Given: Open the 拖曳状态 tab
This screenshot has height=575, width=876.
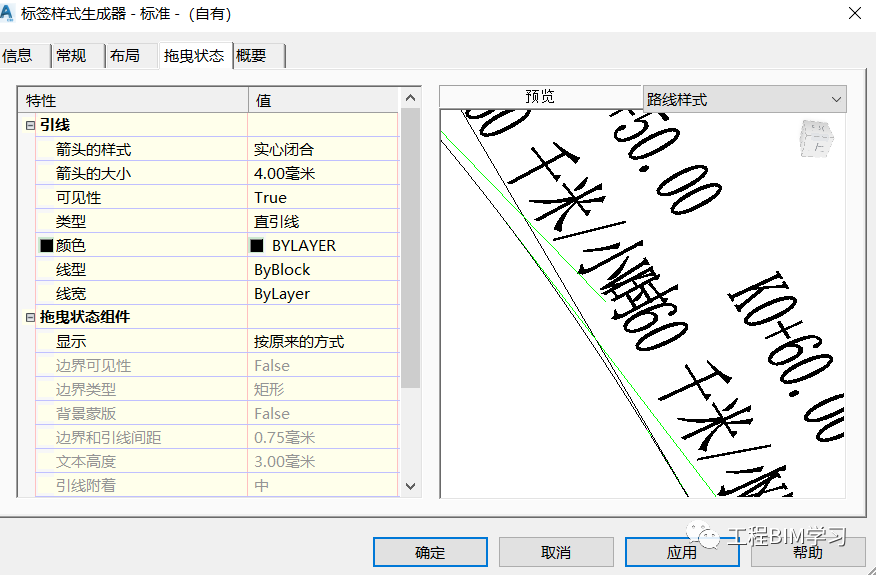Looking at the screenshot, I should coord(196,56).
